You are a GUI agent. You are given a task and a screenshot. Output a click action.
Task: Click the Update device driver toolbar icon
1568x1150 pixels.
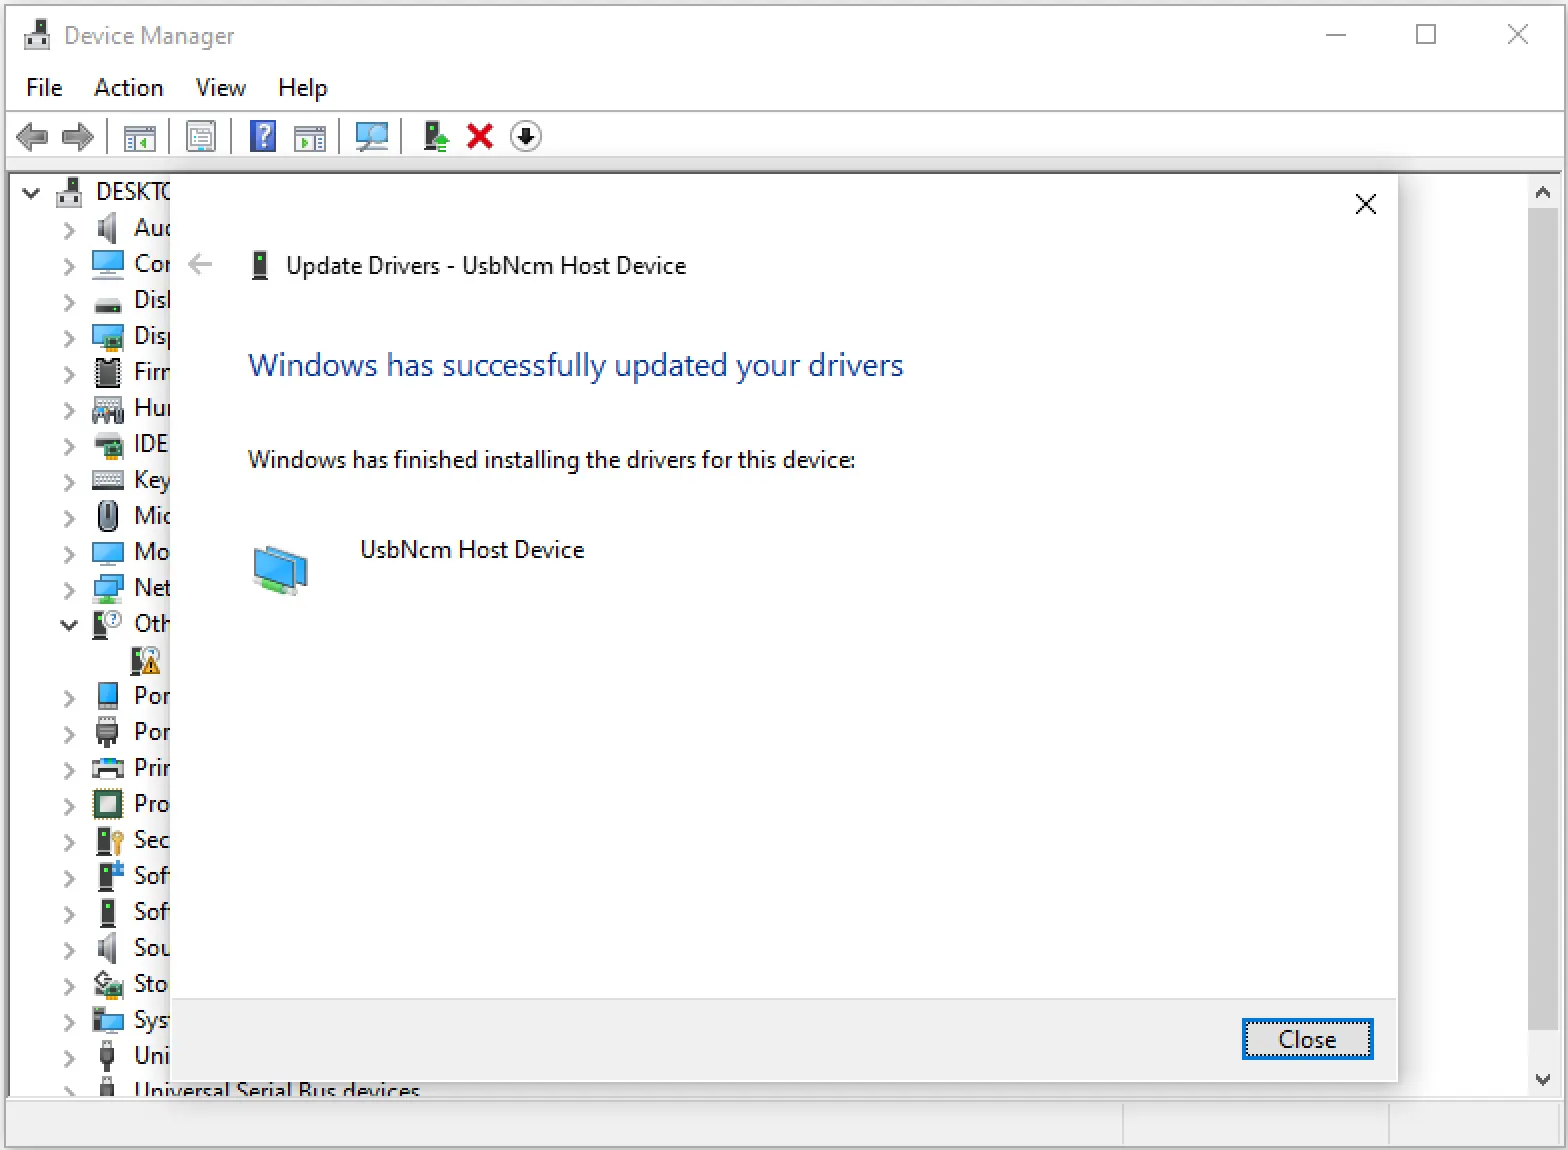click(435, 136)
